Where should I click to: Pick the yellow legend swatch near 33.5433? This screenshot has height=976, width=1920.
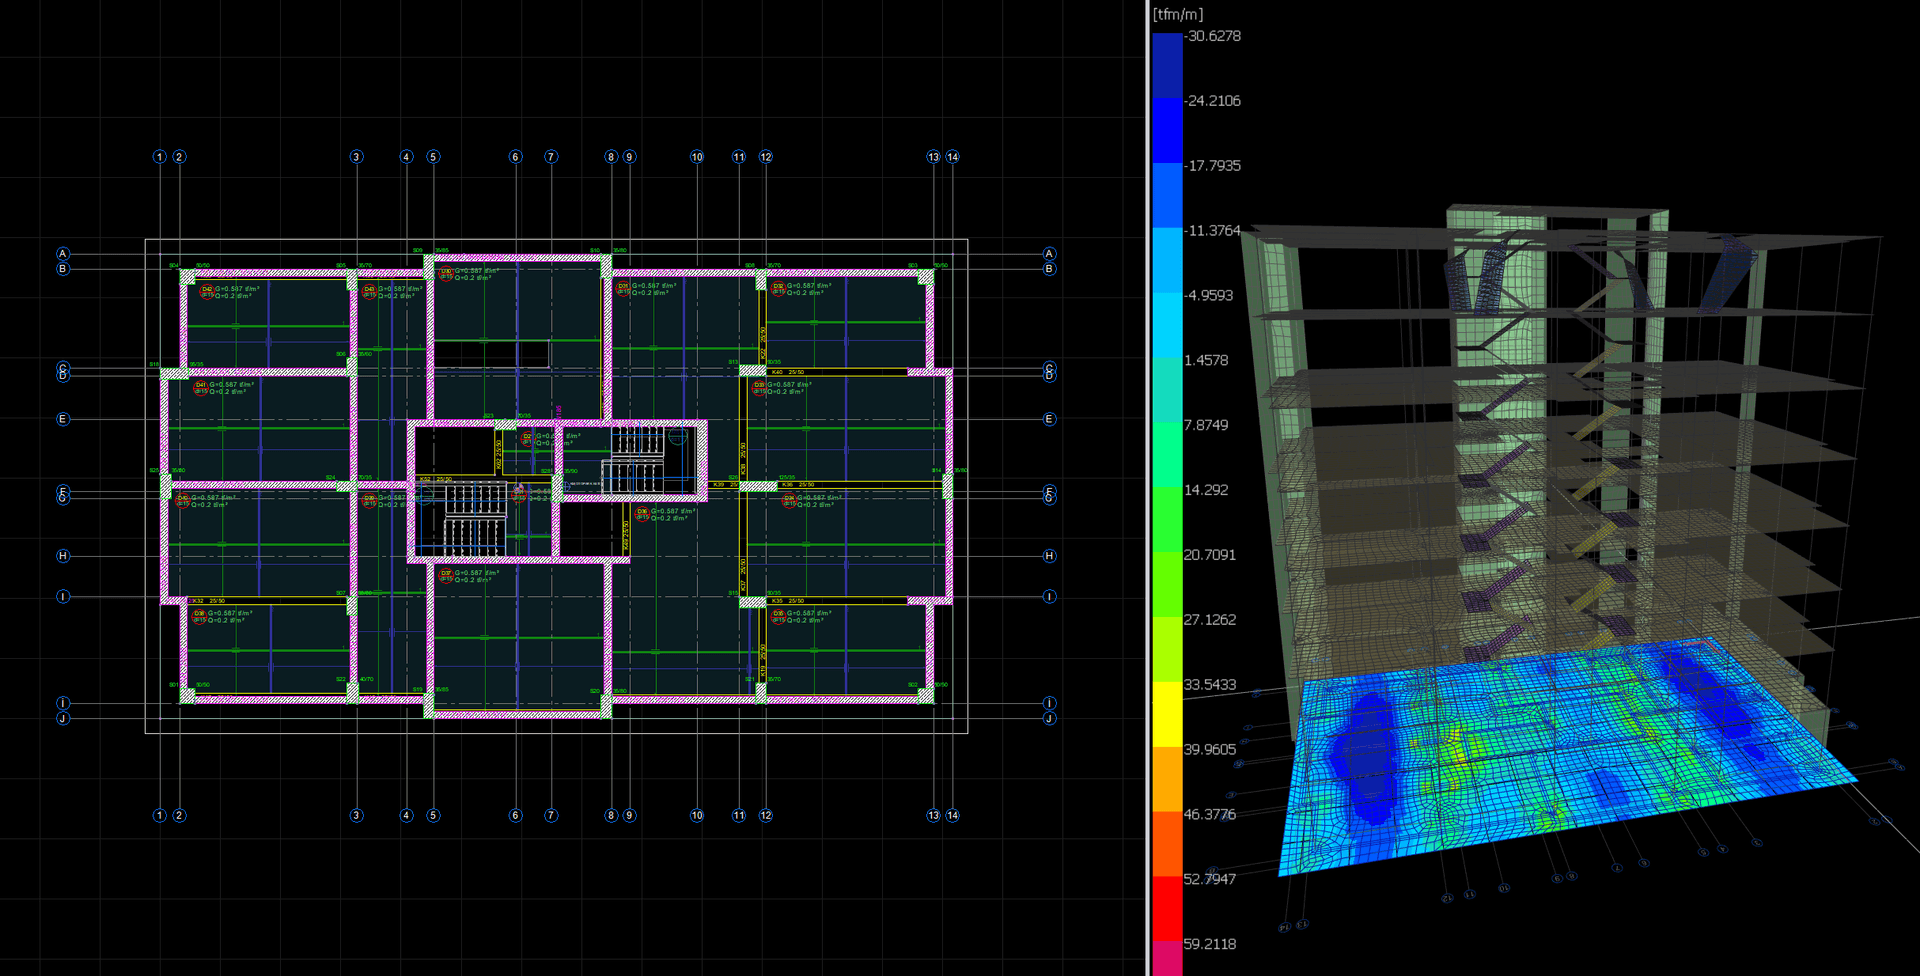tap(1167, 713)
